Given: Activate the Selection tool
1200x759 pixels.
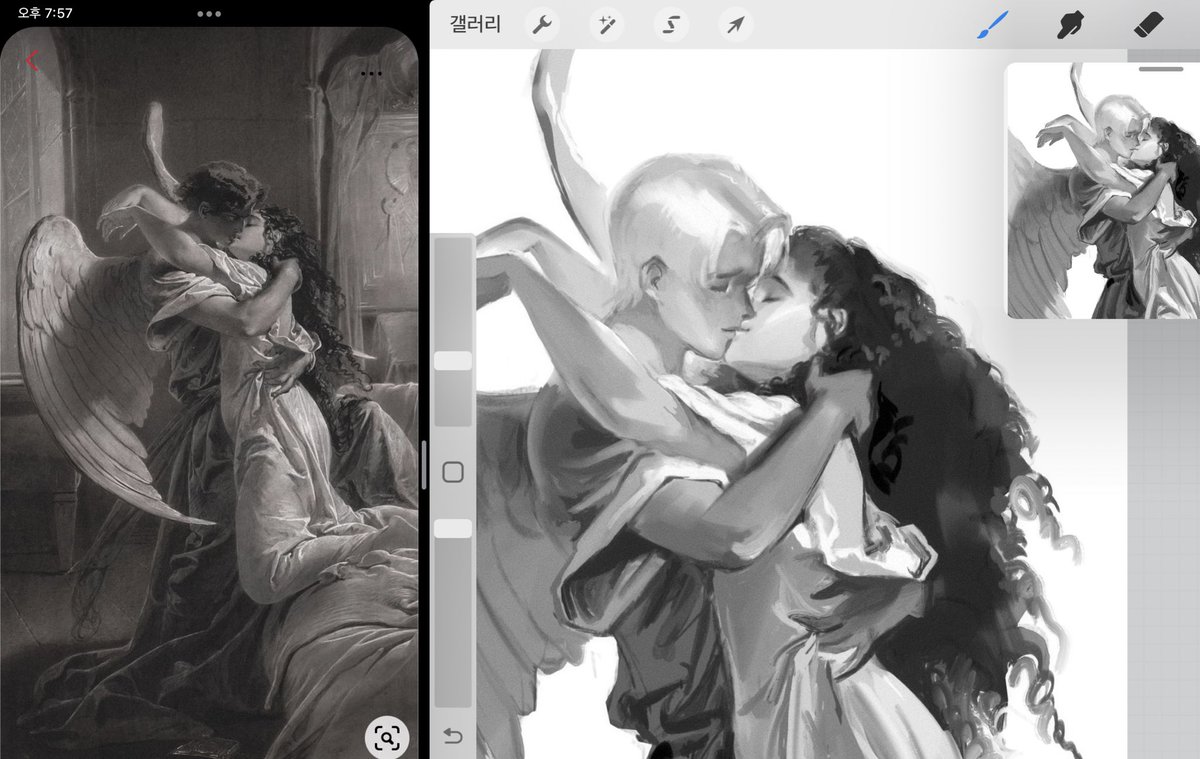Looking at the screenshot, I should (x=671, y=25).
